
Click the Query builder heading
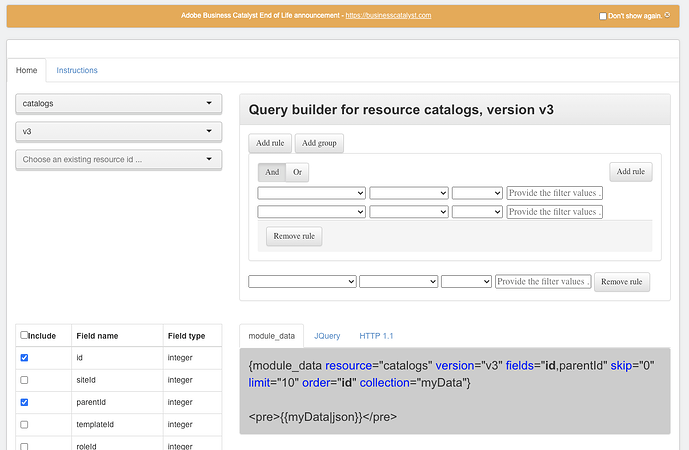(401, 110)
